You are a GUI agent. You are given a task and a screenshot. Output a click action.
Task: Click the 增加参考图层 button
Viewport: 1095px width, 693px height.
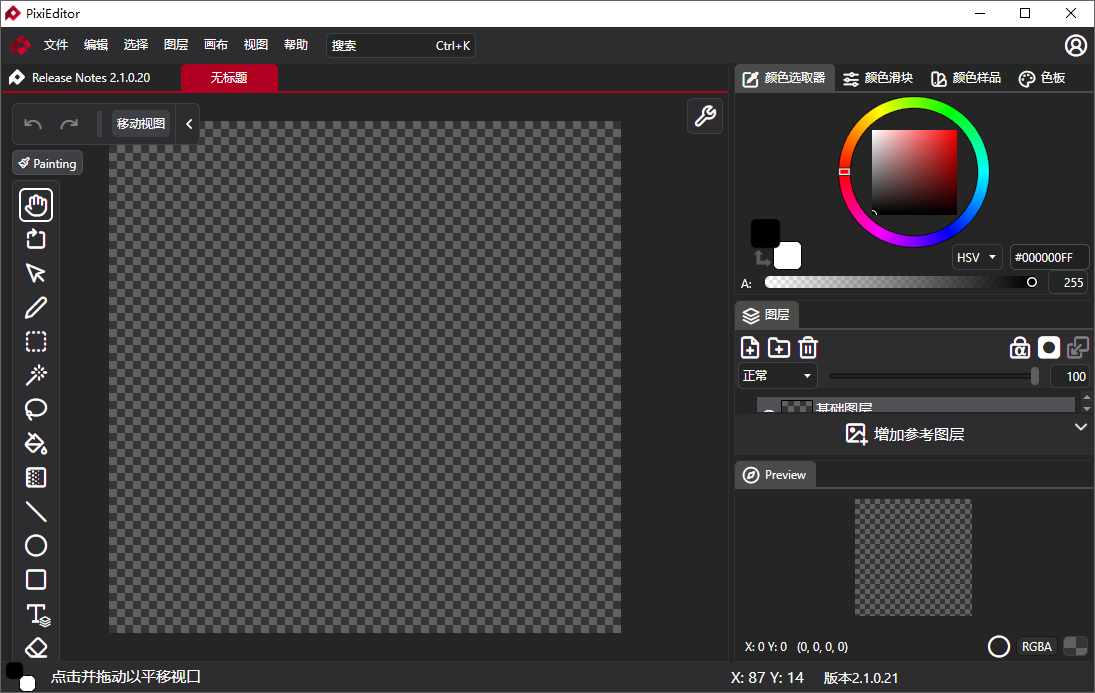coord(906,434)
